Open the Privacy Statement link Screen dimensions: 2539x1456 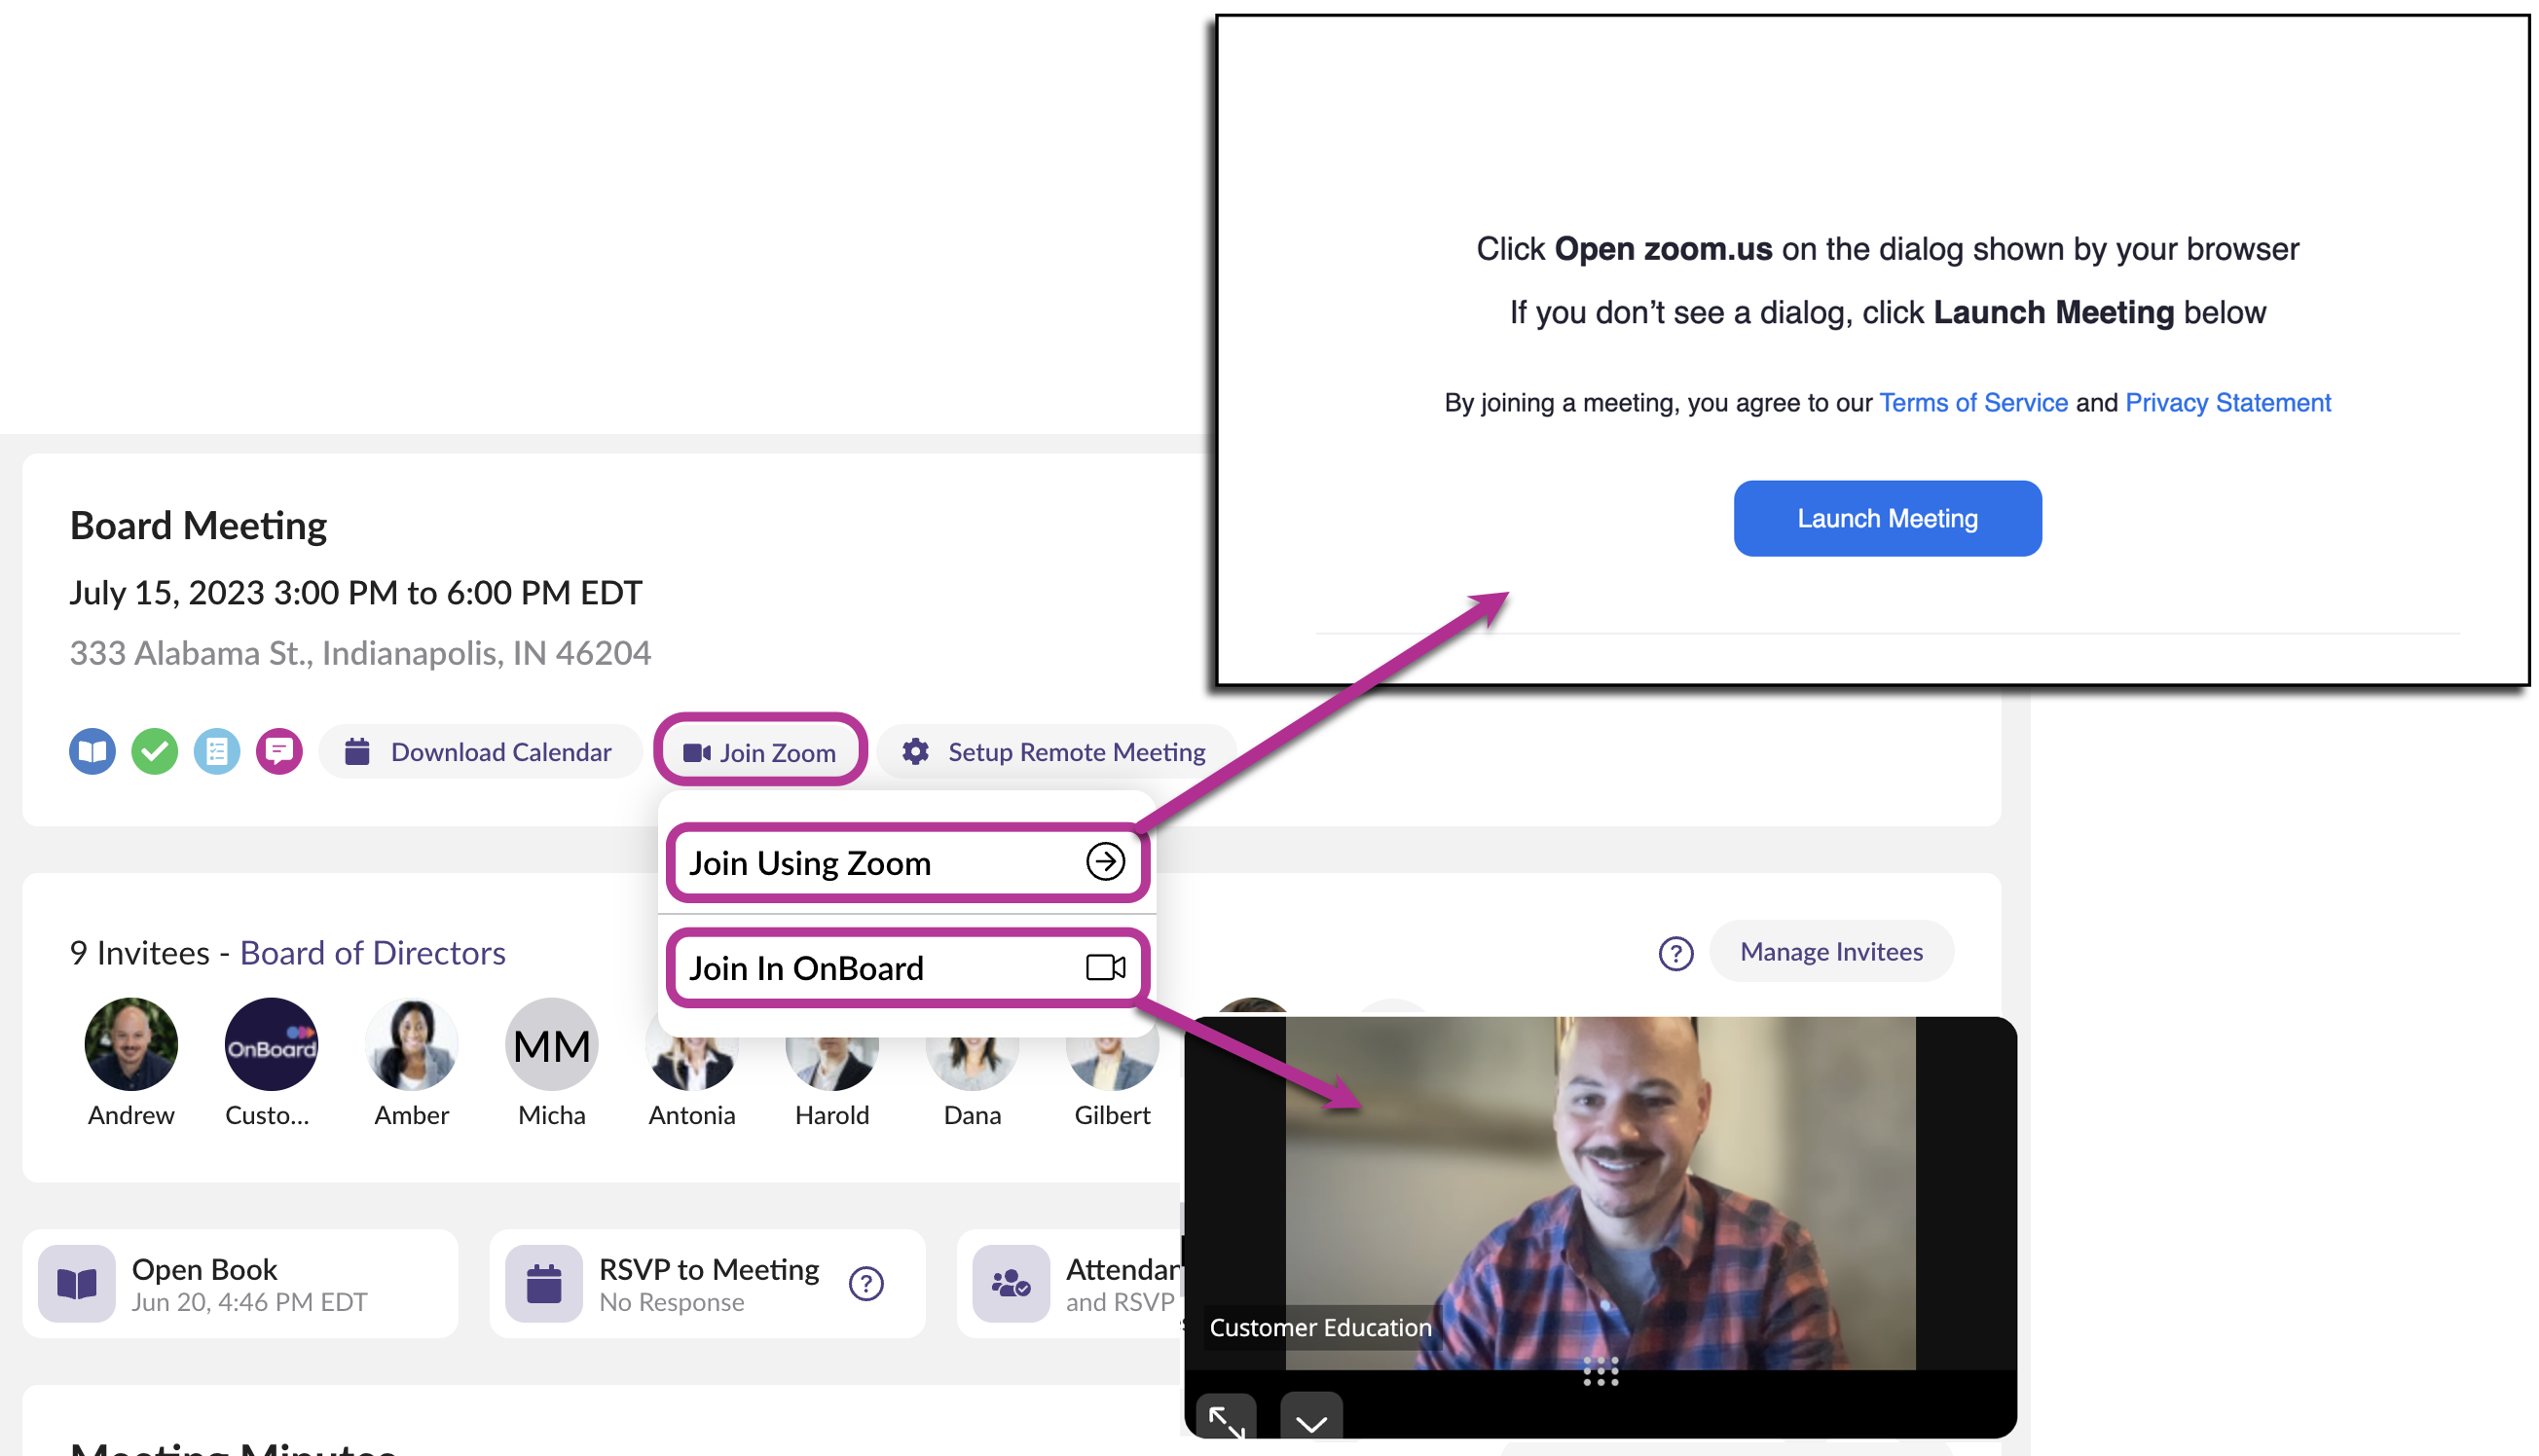point(2227,402)
